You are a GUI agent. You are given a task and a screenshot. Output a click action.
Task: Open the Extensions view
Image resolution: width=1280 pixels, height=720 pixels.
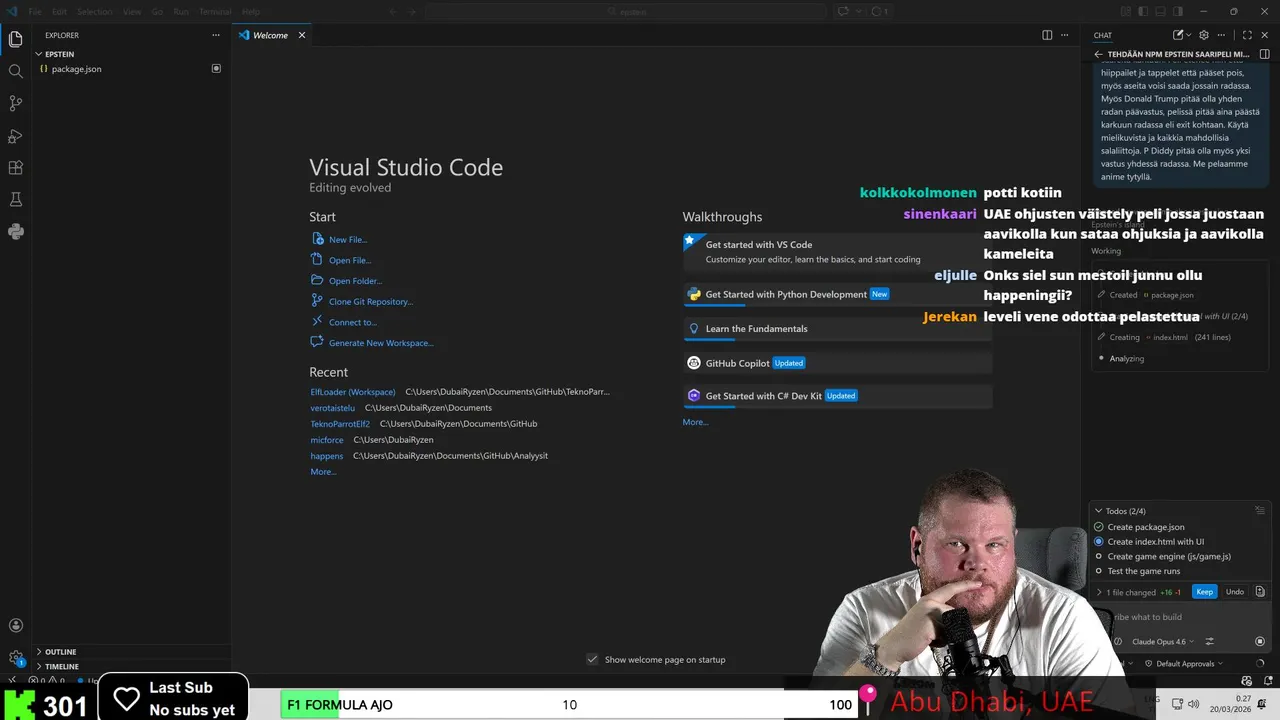[15, 168]
